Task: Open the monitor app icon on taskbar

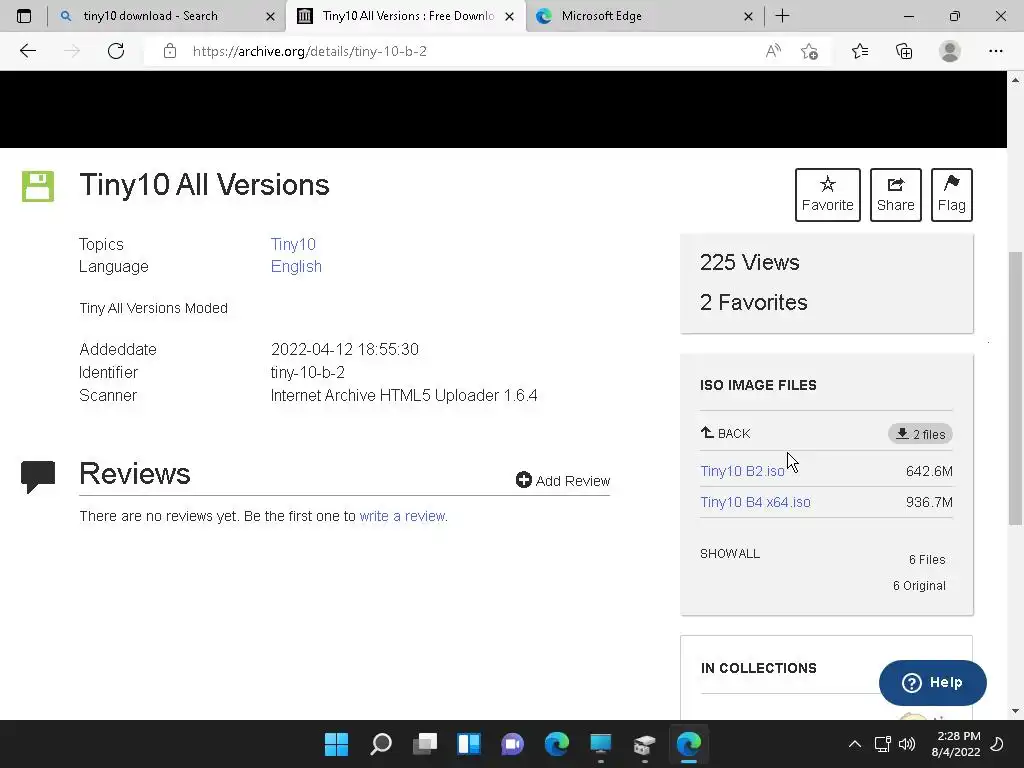Action: (x=601, y=744)
